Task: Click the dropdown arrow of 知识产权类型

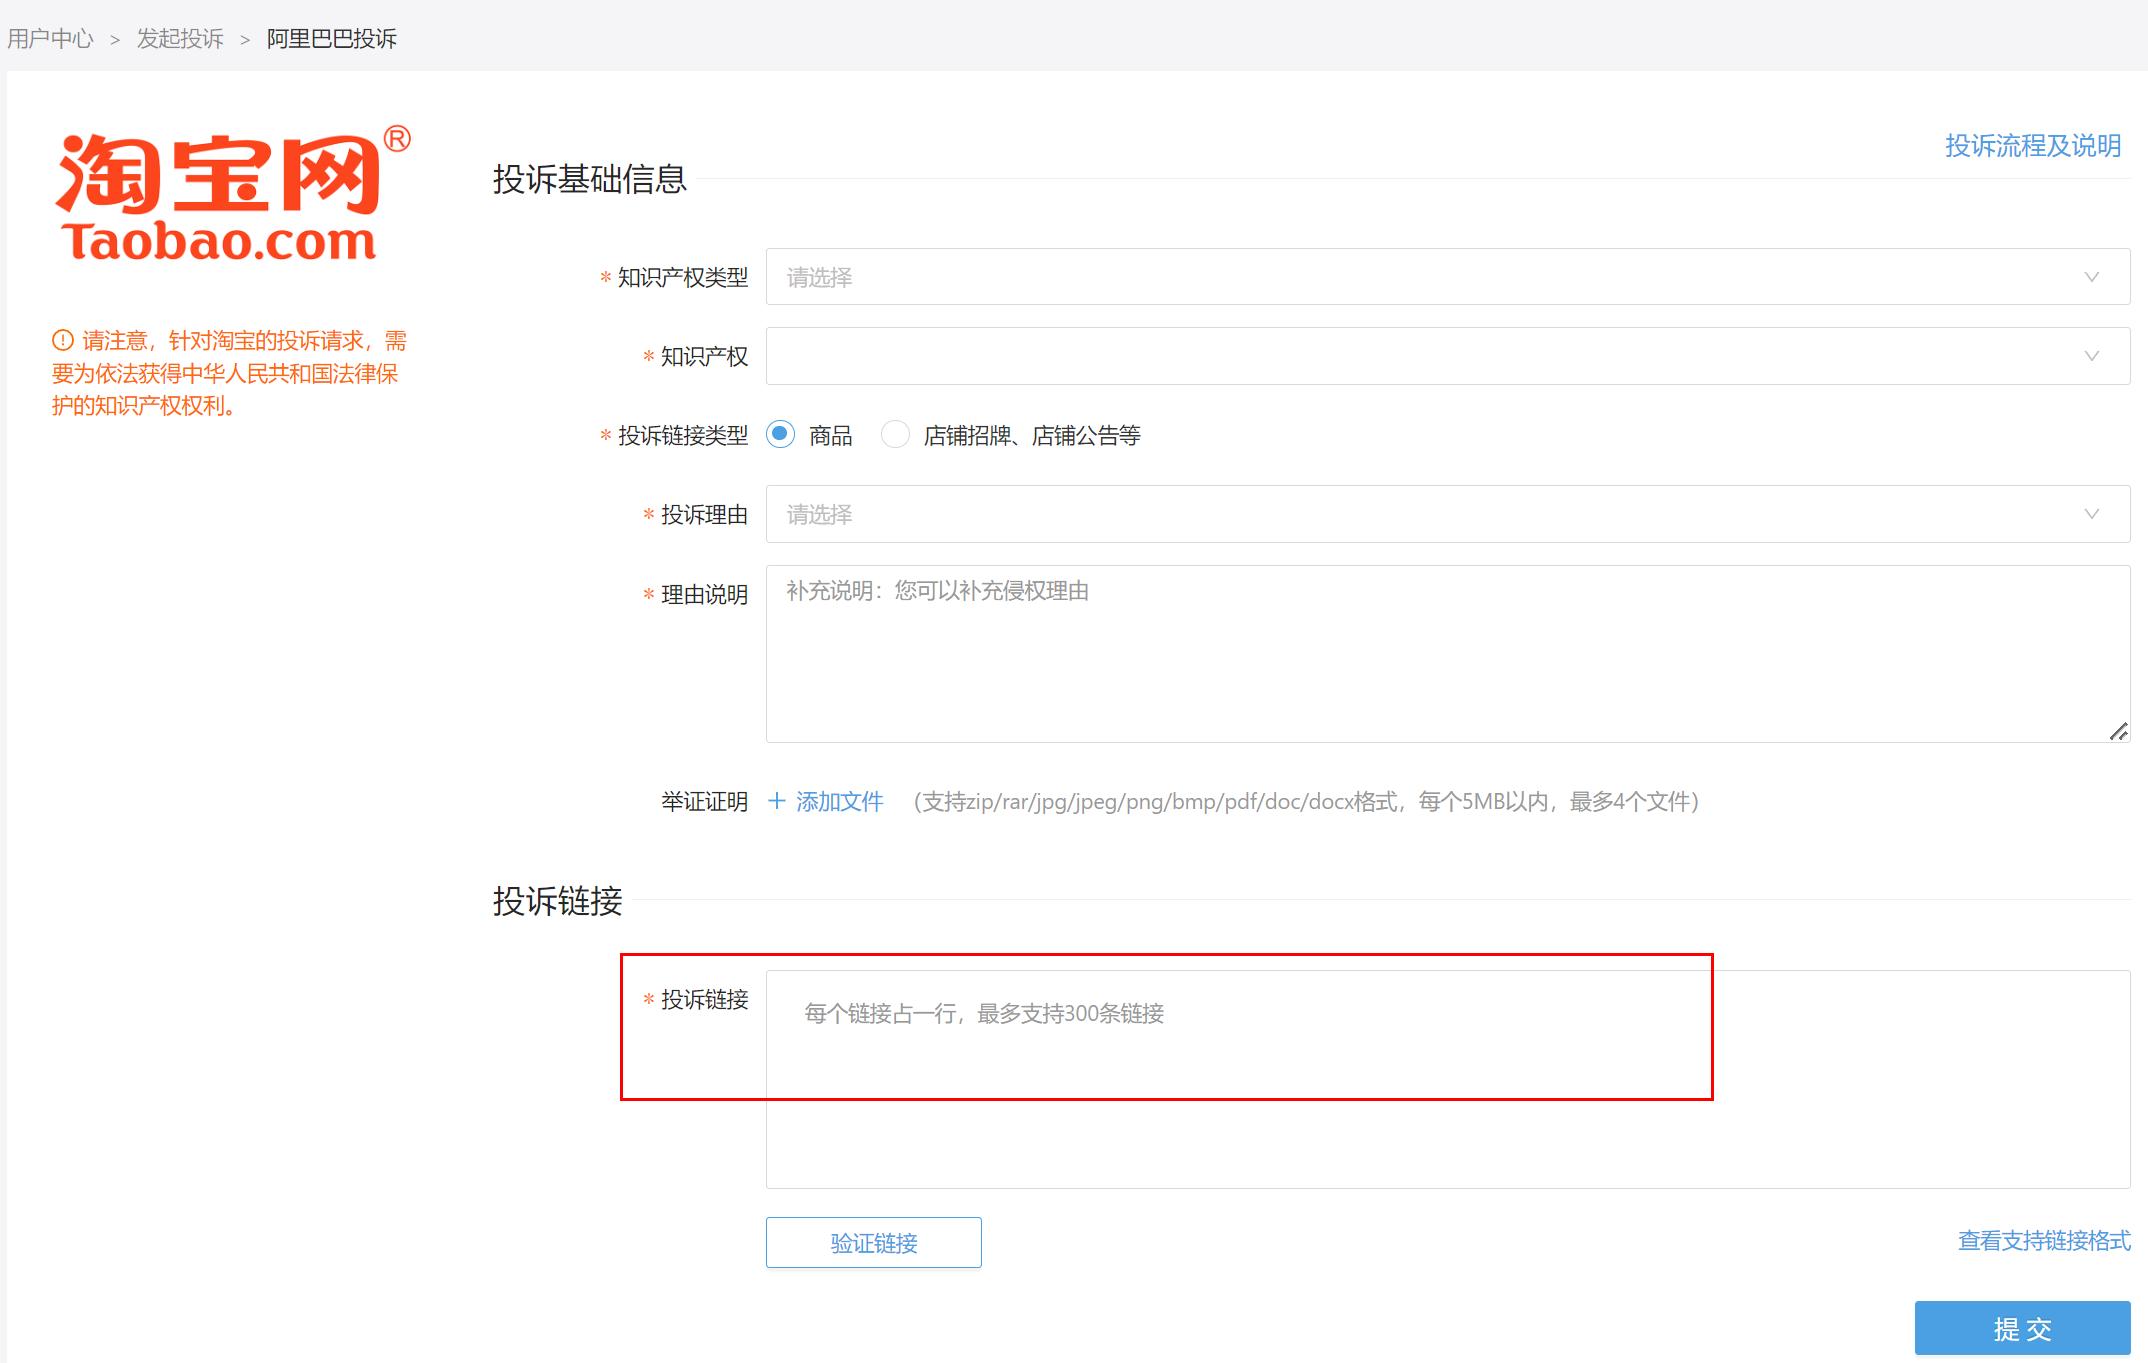Action: pyautogui.click(x=2092, y=277)
